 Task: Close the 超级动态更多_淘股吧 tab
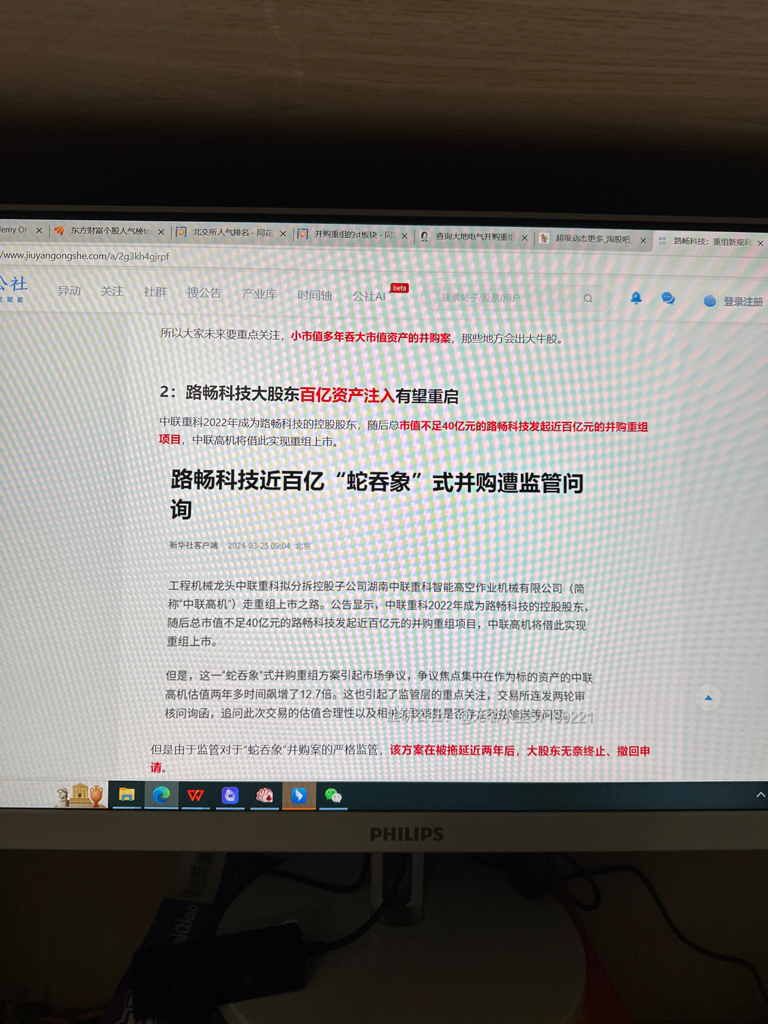643,240
